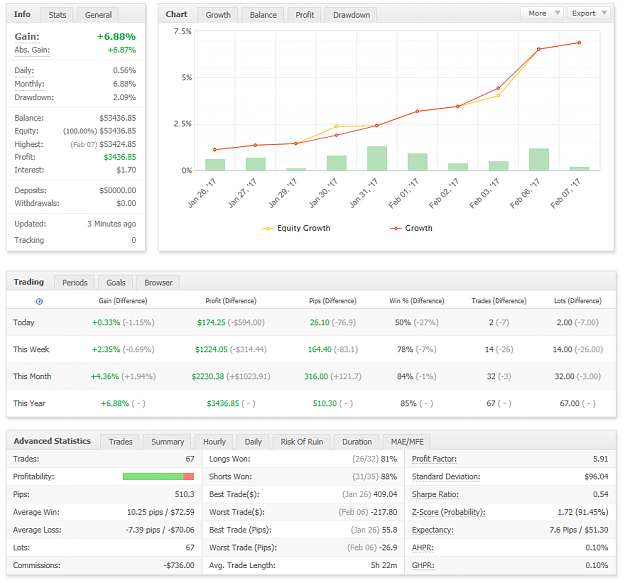The image size is (625, 583).
Task: Click the Feb 06 green profit bar
Action: 539,159
